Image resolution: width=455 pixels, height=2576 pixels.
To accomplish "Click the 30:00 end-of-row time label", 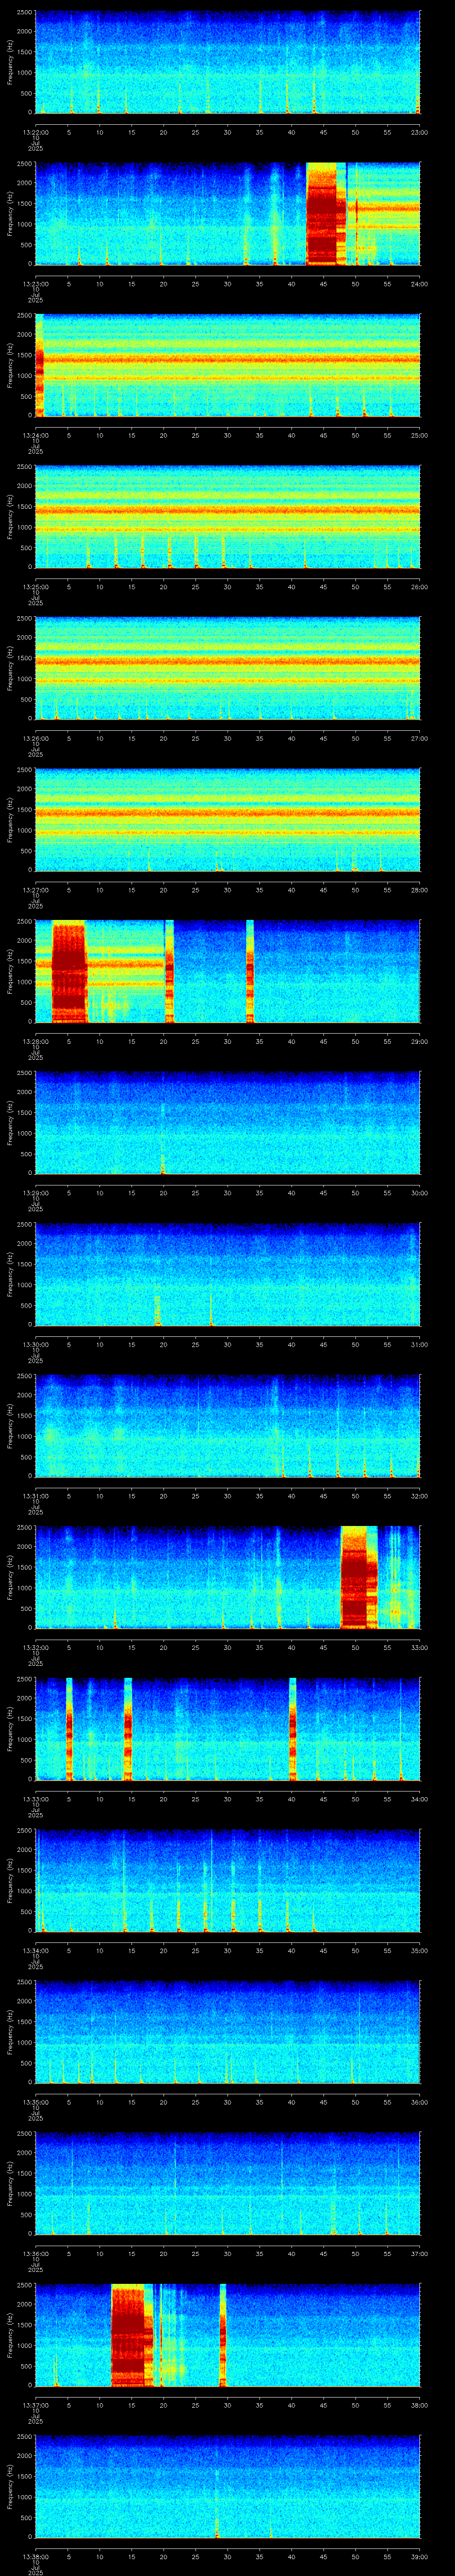I will [419, 1193].
